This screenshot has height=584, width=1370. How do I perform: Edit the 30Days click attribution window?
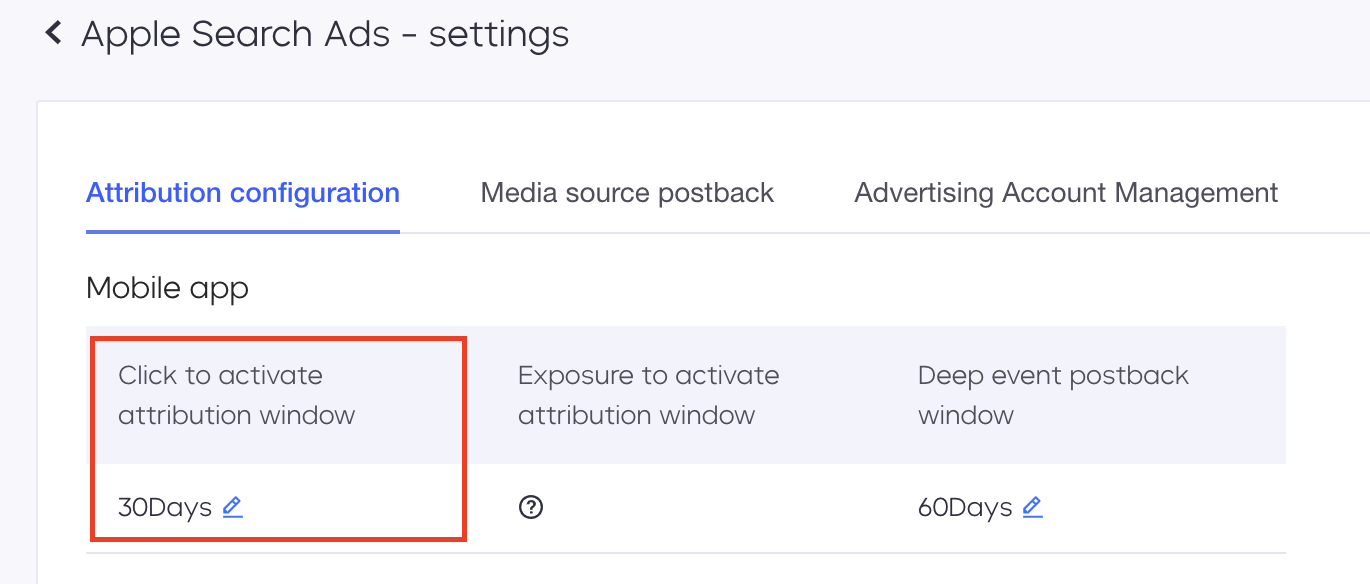[232, 507]
